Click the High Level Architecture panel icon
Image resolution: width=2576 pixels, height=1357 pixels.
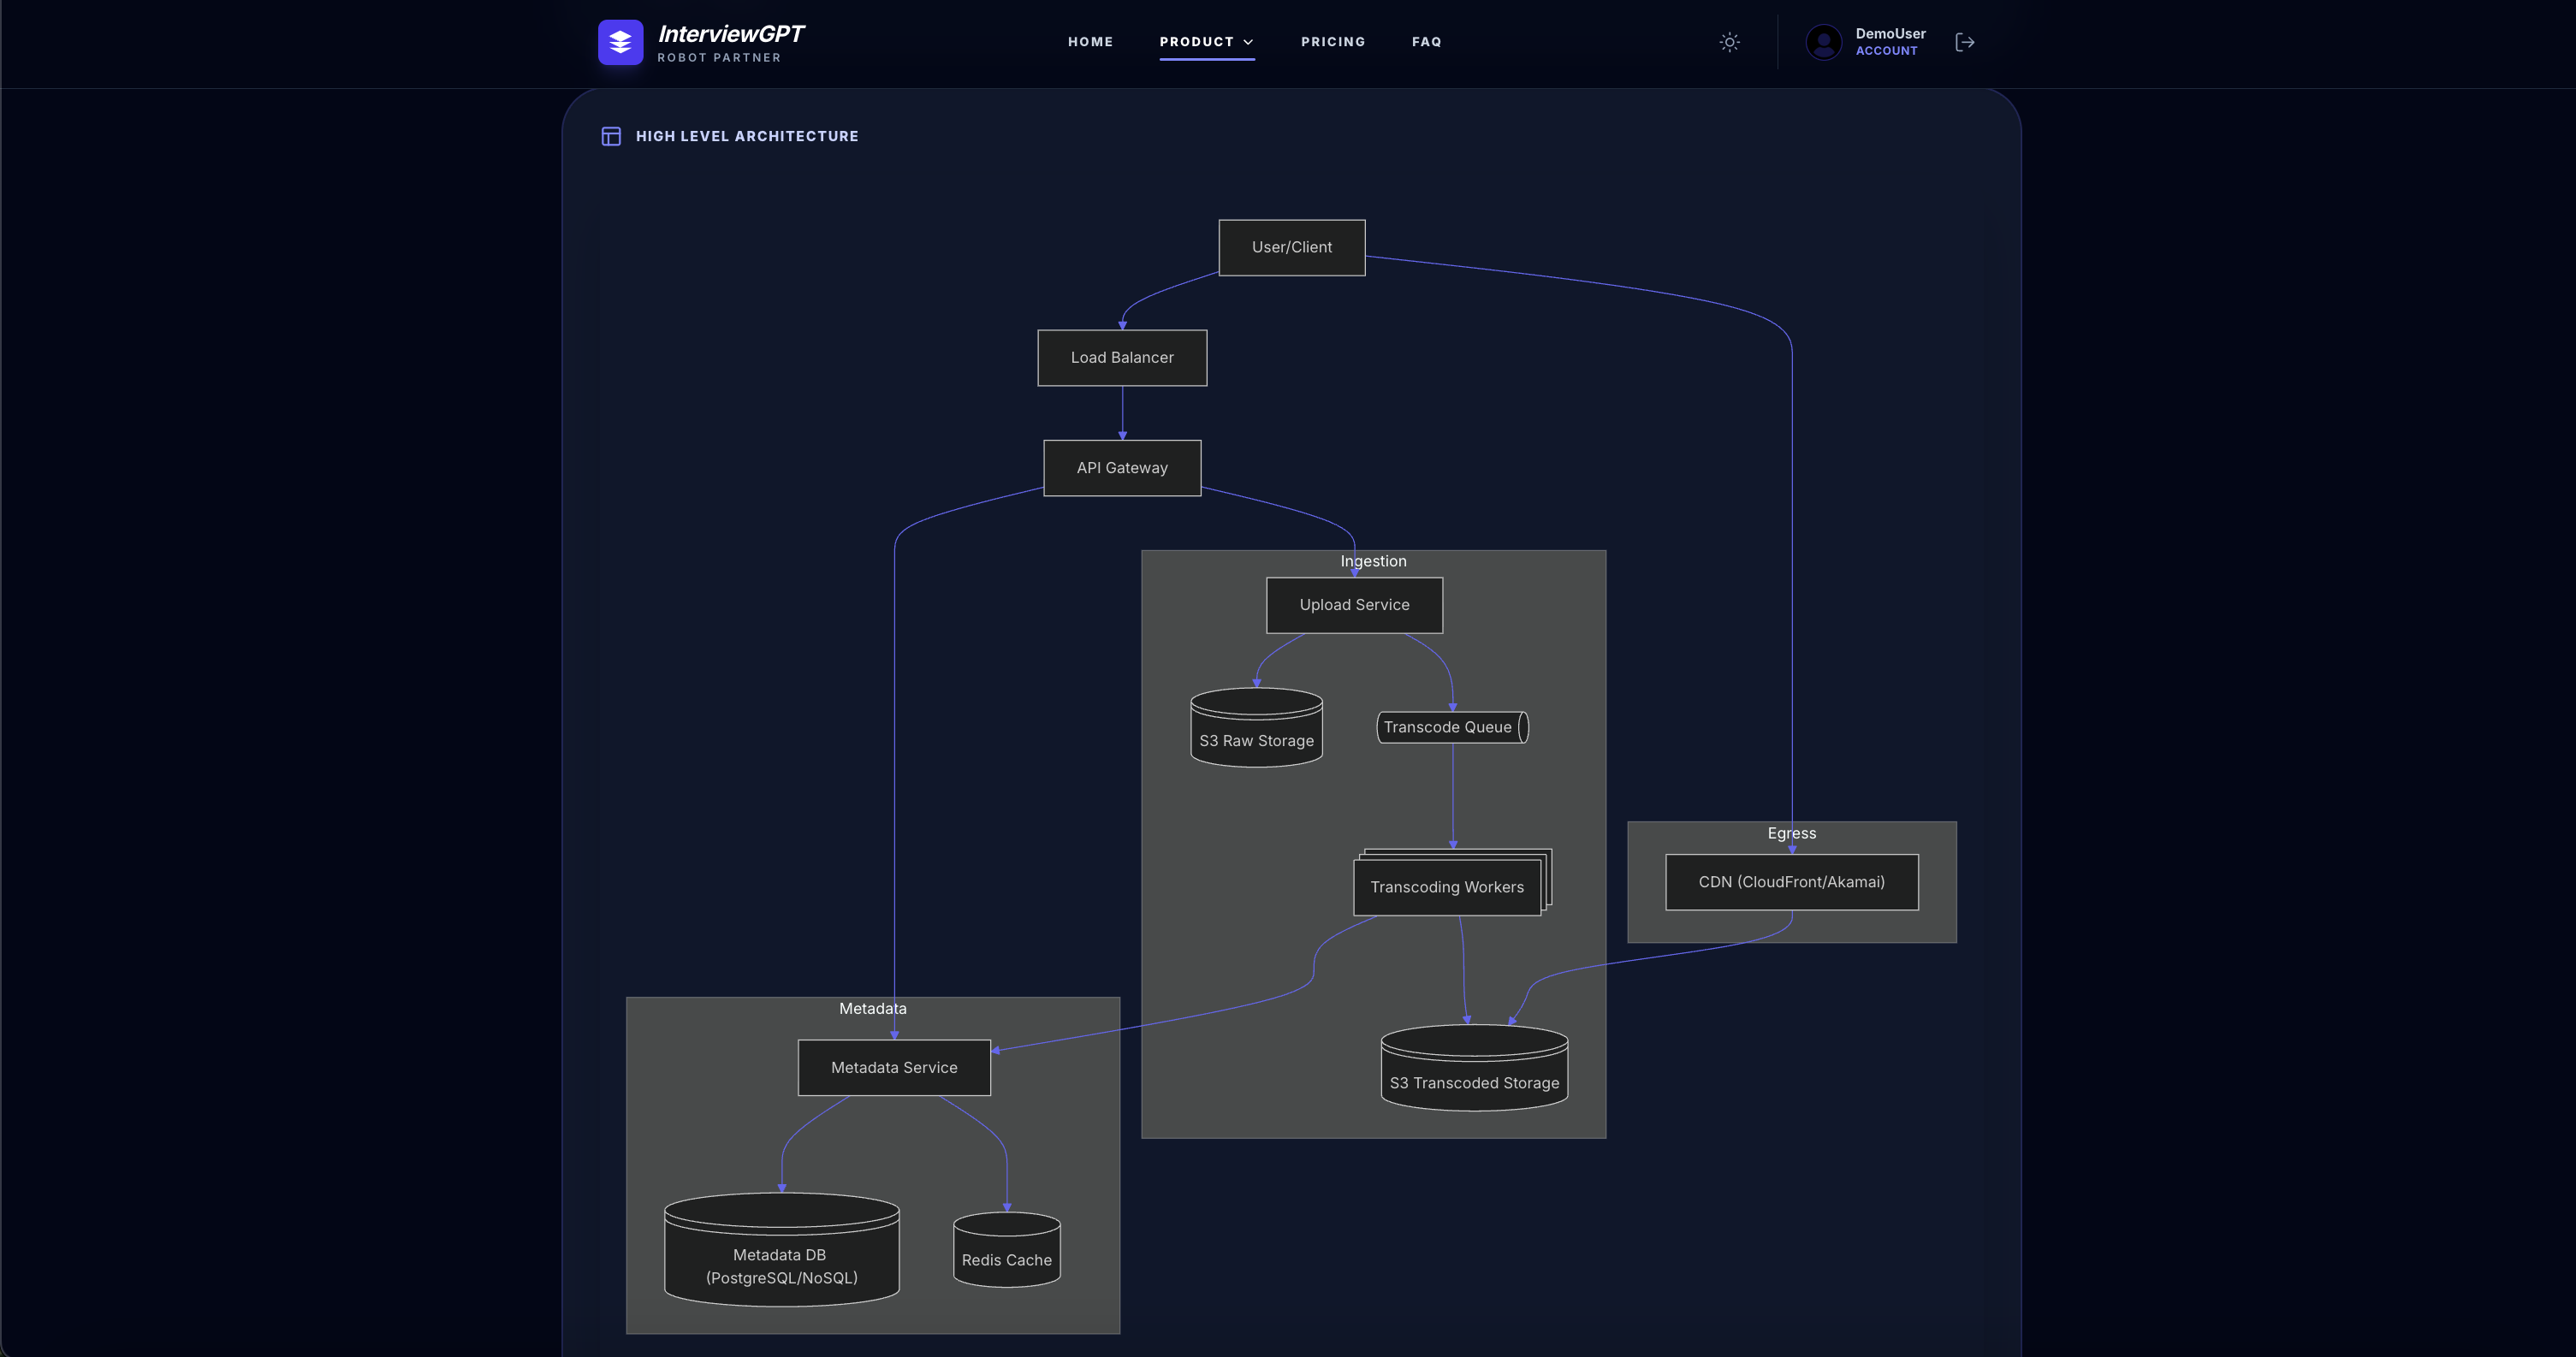click(610, 136)
